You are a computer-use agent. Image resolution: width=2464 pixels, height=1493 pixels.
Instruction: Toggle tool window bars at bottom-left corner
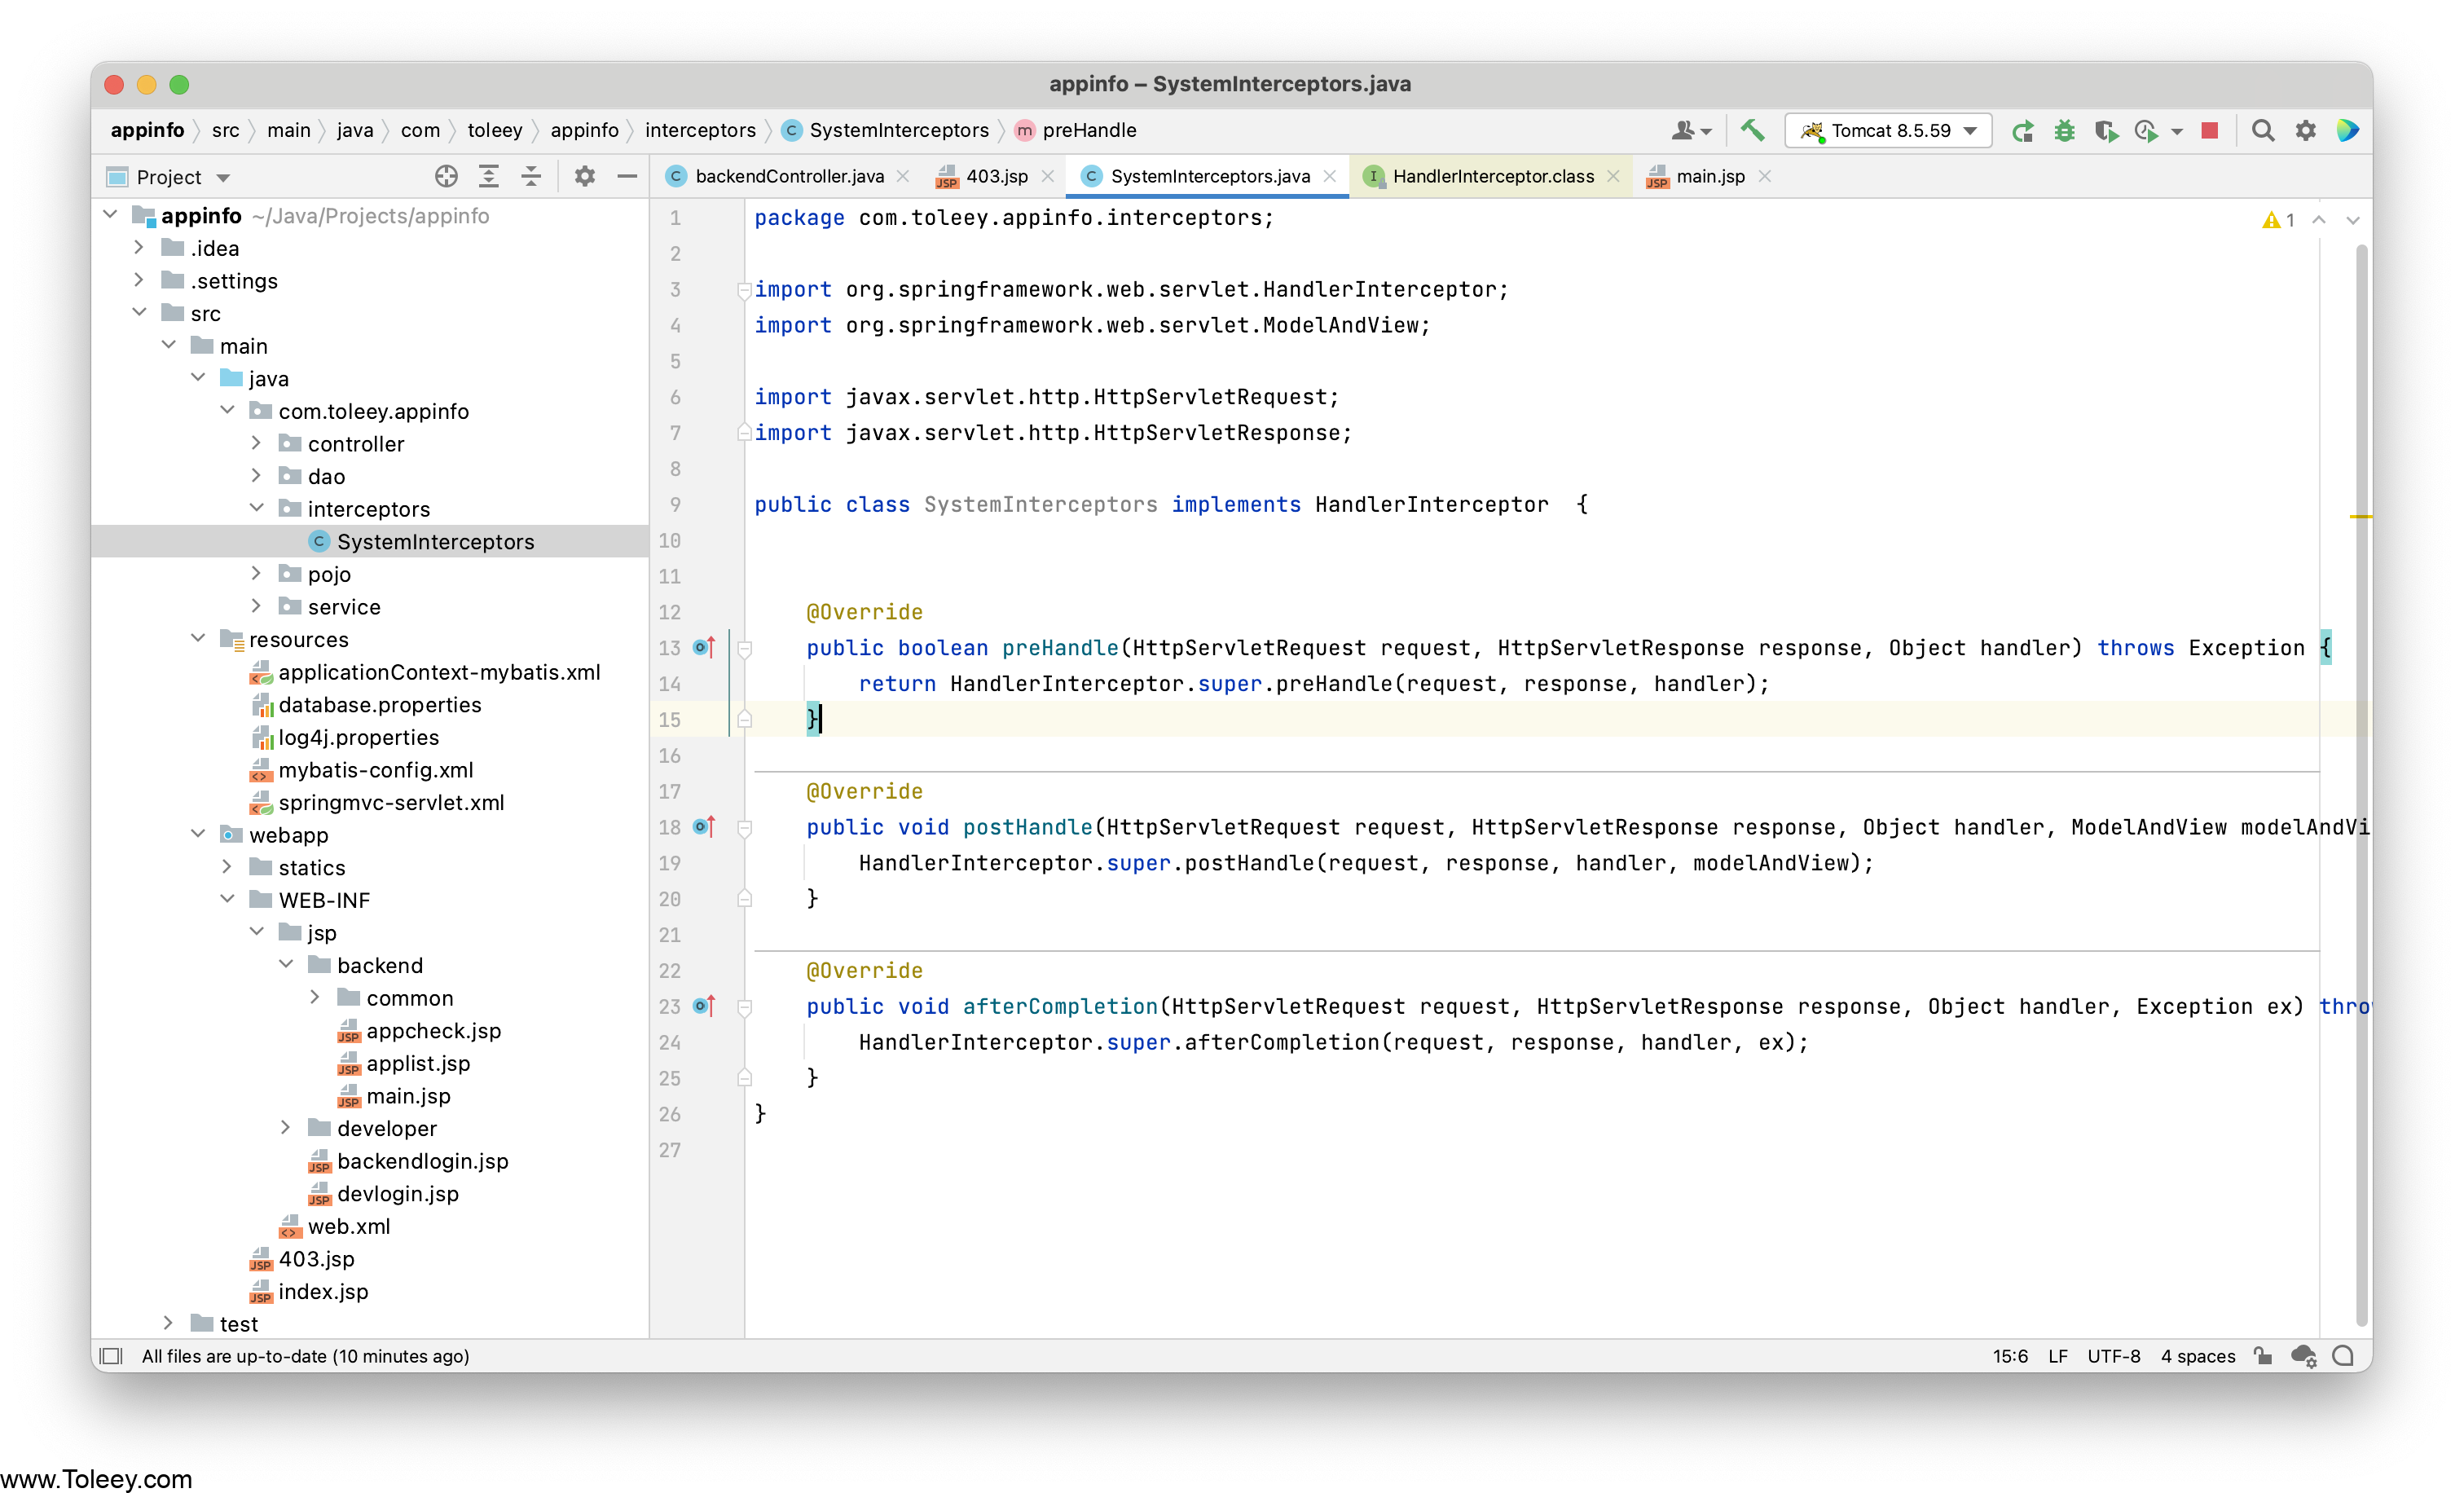pos(111,1356)
